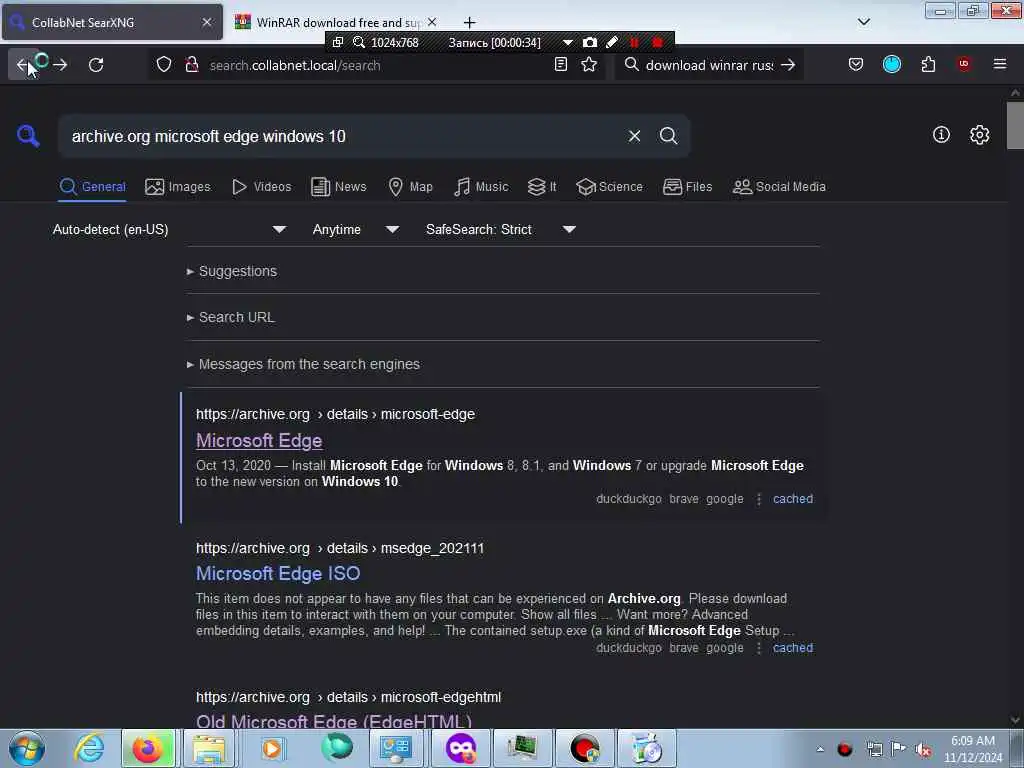Launch Windows Media Player from taskbar
Screen dimensions: 1024x768
pos(272,748)
